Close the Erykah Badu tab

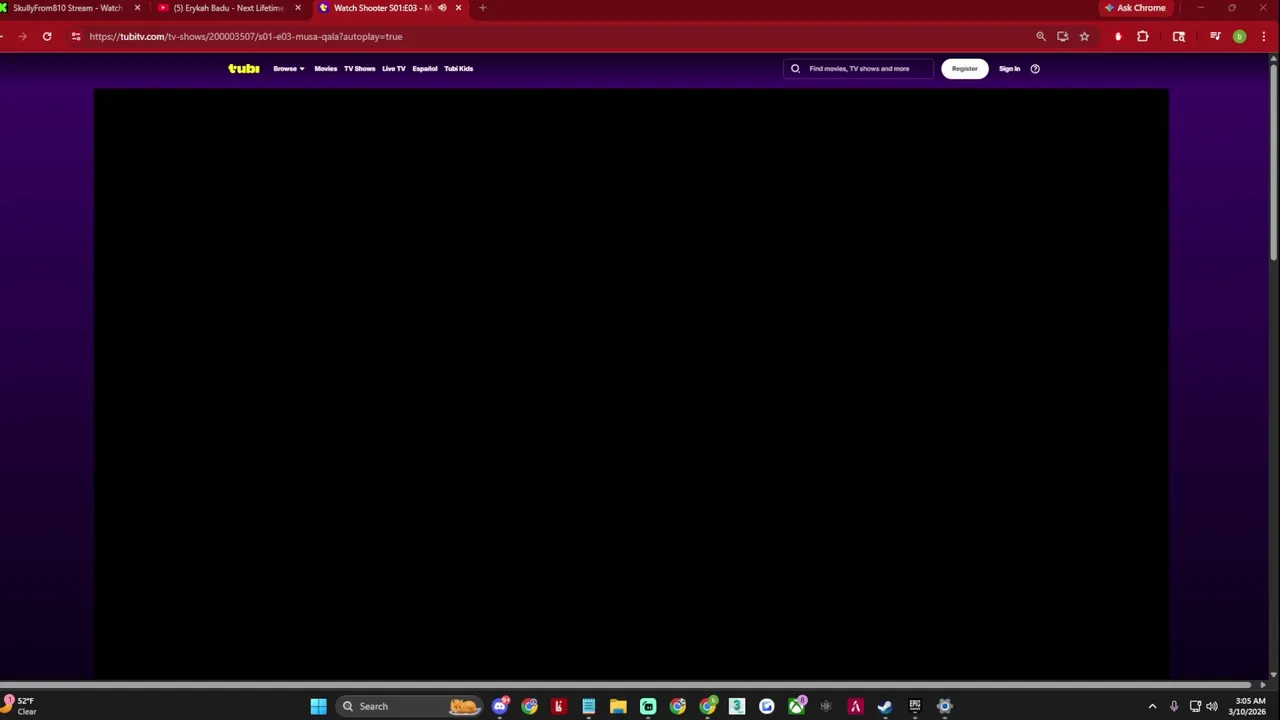pyautogui.click(x=298, y=8)
